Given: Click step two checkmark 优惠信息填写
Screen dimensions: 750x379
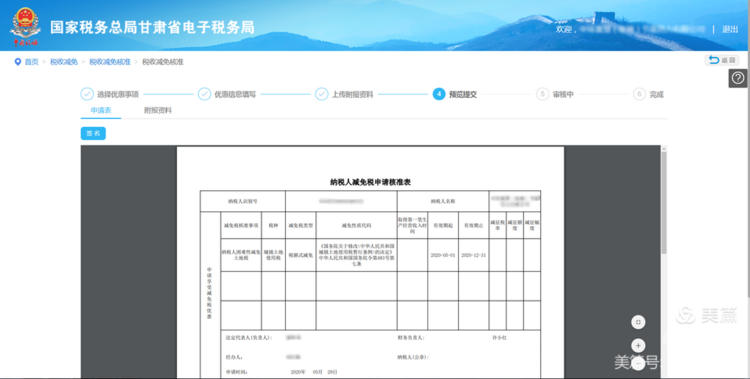Looking at the screenshot, I should pyautogui.click(x=204, y=94).
